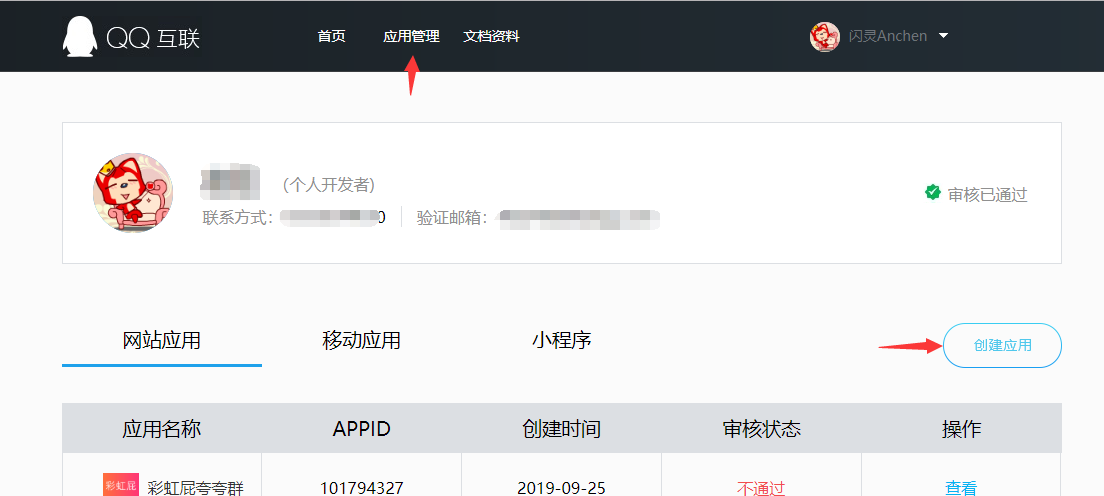Viewport: 1104px width, 496px height.
Task: Open the 首页 navigation item
Action: [331, 37]
